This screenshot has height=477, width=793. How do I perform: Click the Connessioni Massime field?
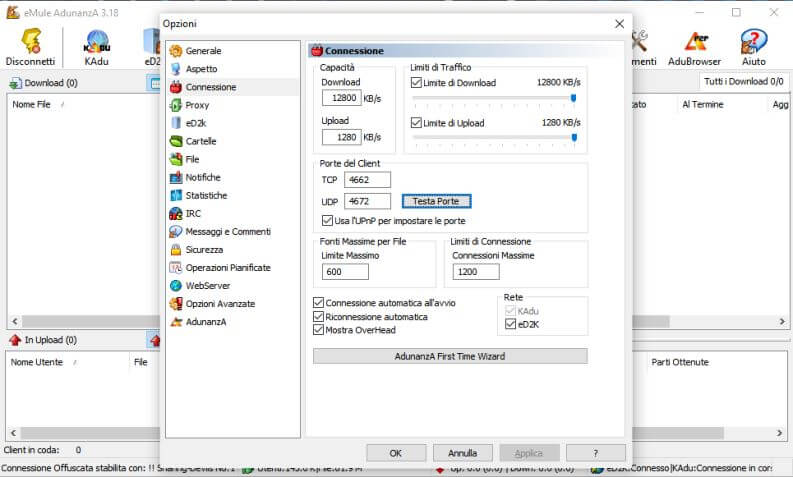tap(476, 272)
